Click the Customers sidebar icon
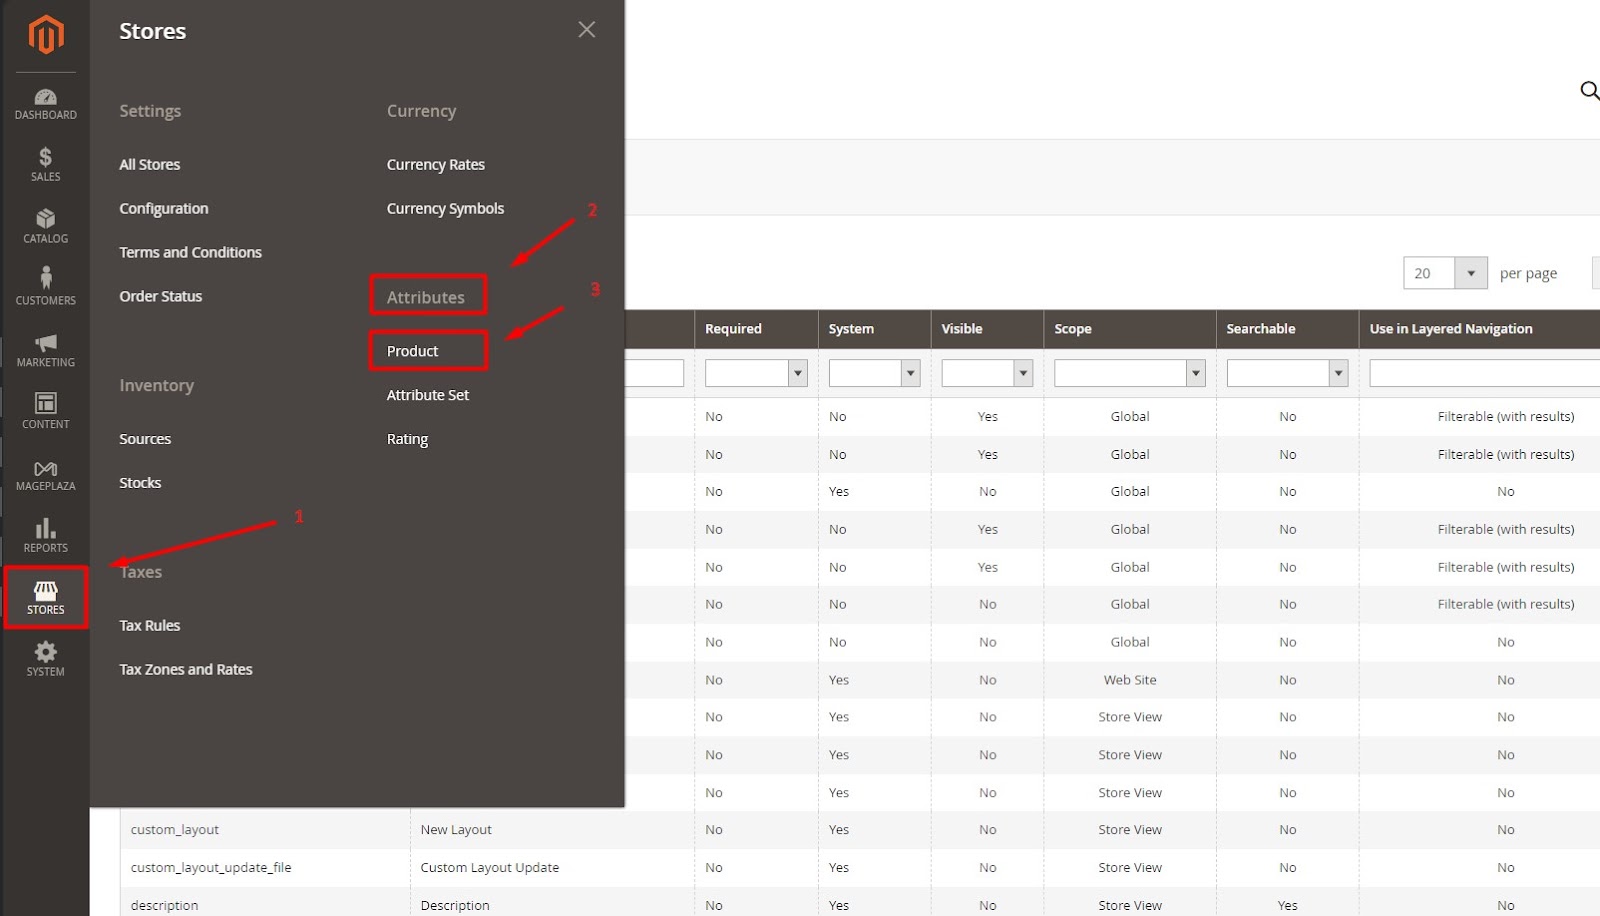Image resolution: width=1600 pixels, height=916 pixels. coord(45,287)
